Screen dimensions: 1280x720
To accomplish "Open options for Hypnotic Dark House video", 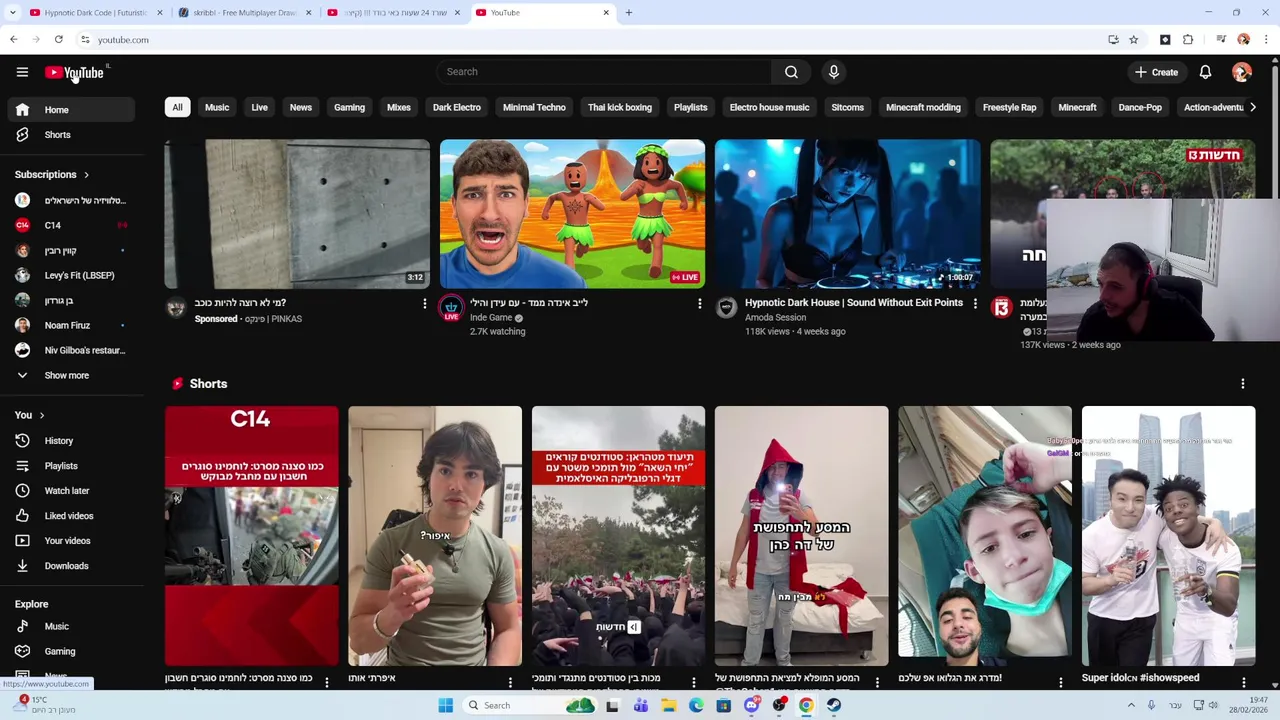I will click(975, 304).
